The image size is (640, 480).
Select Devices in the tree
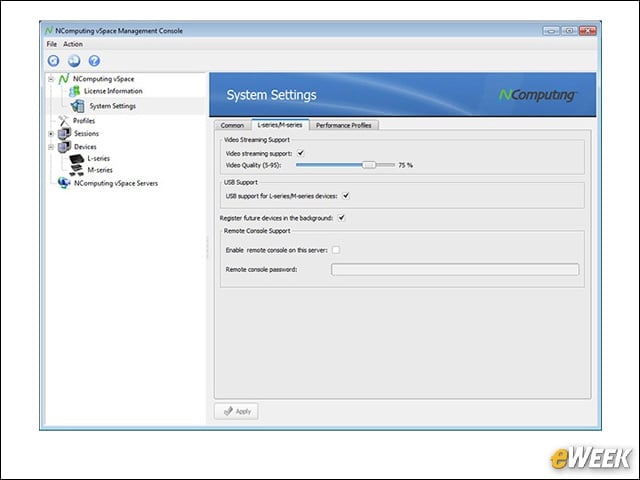pyautogui.click(x=85, y=147)
